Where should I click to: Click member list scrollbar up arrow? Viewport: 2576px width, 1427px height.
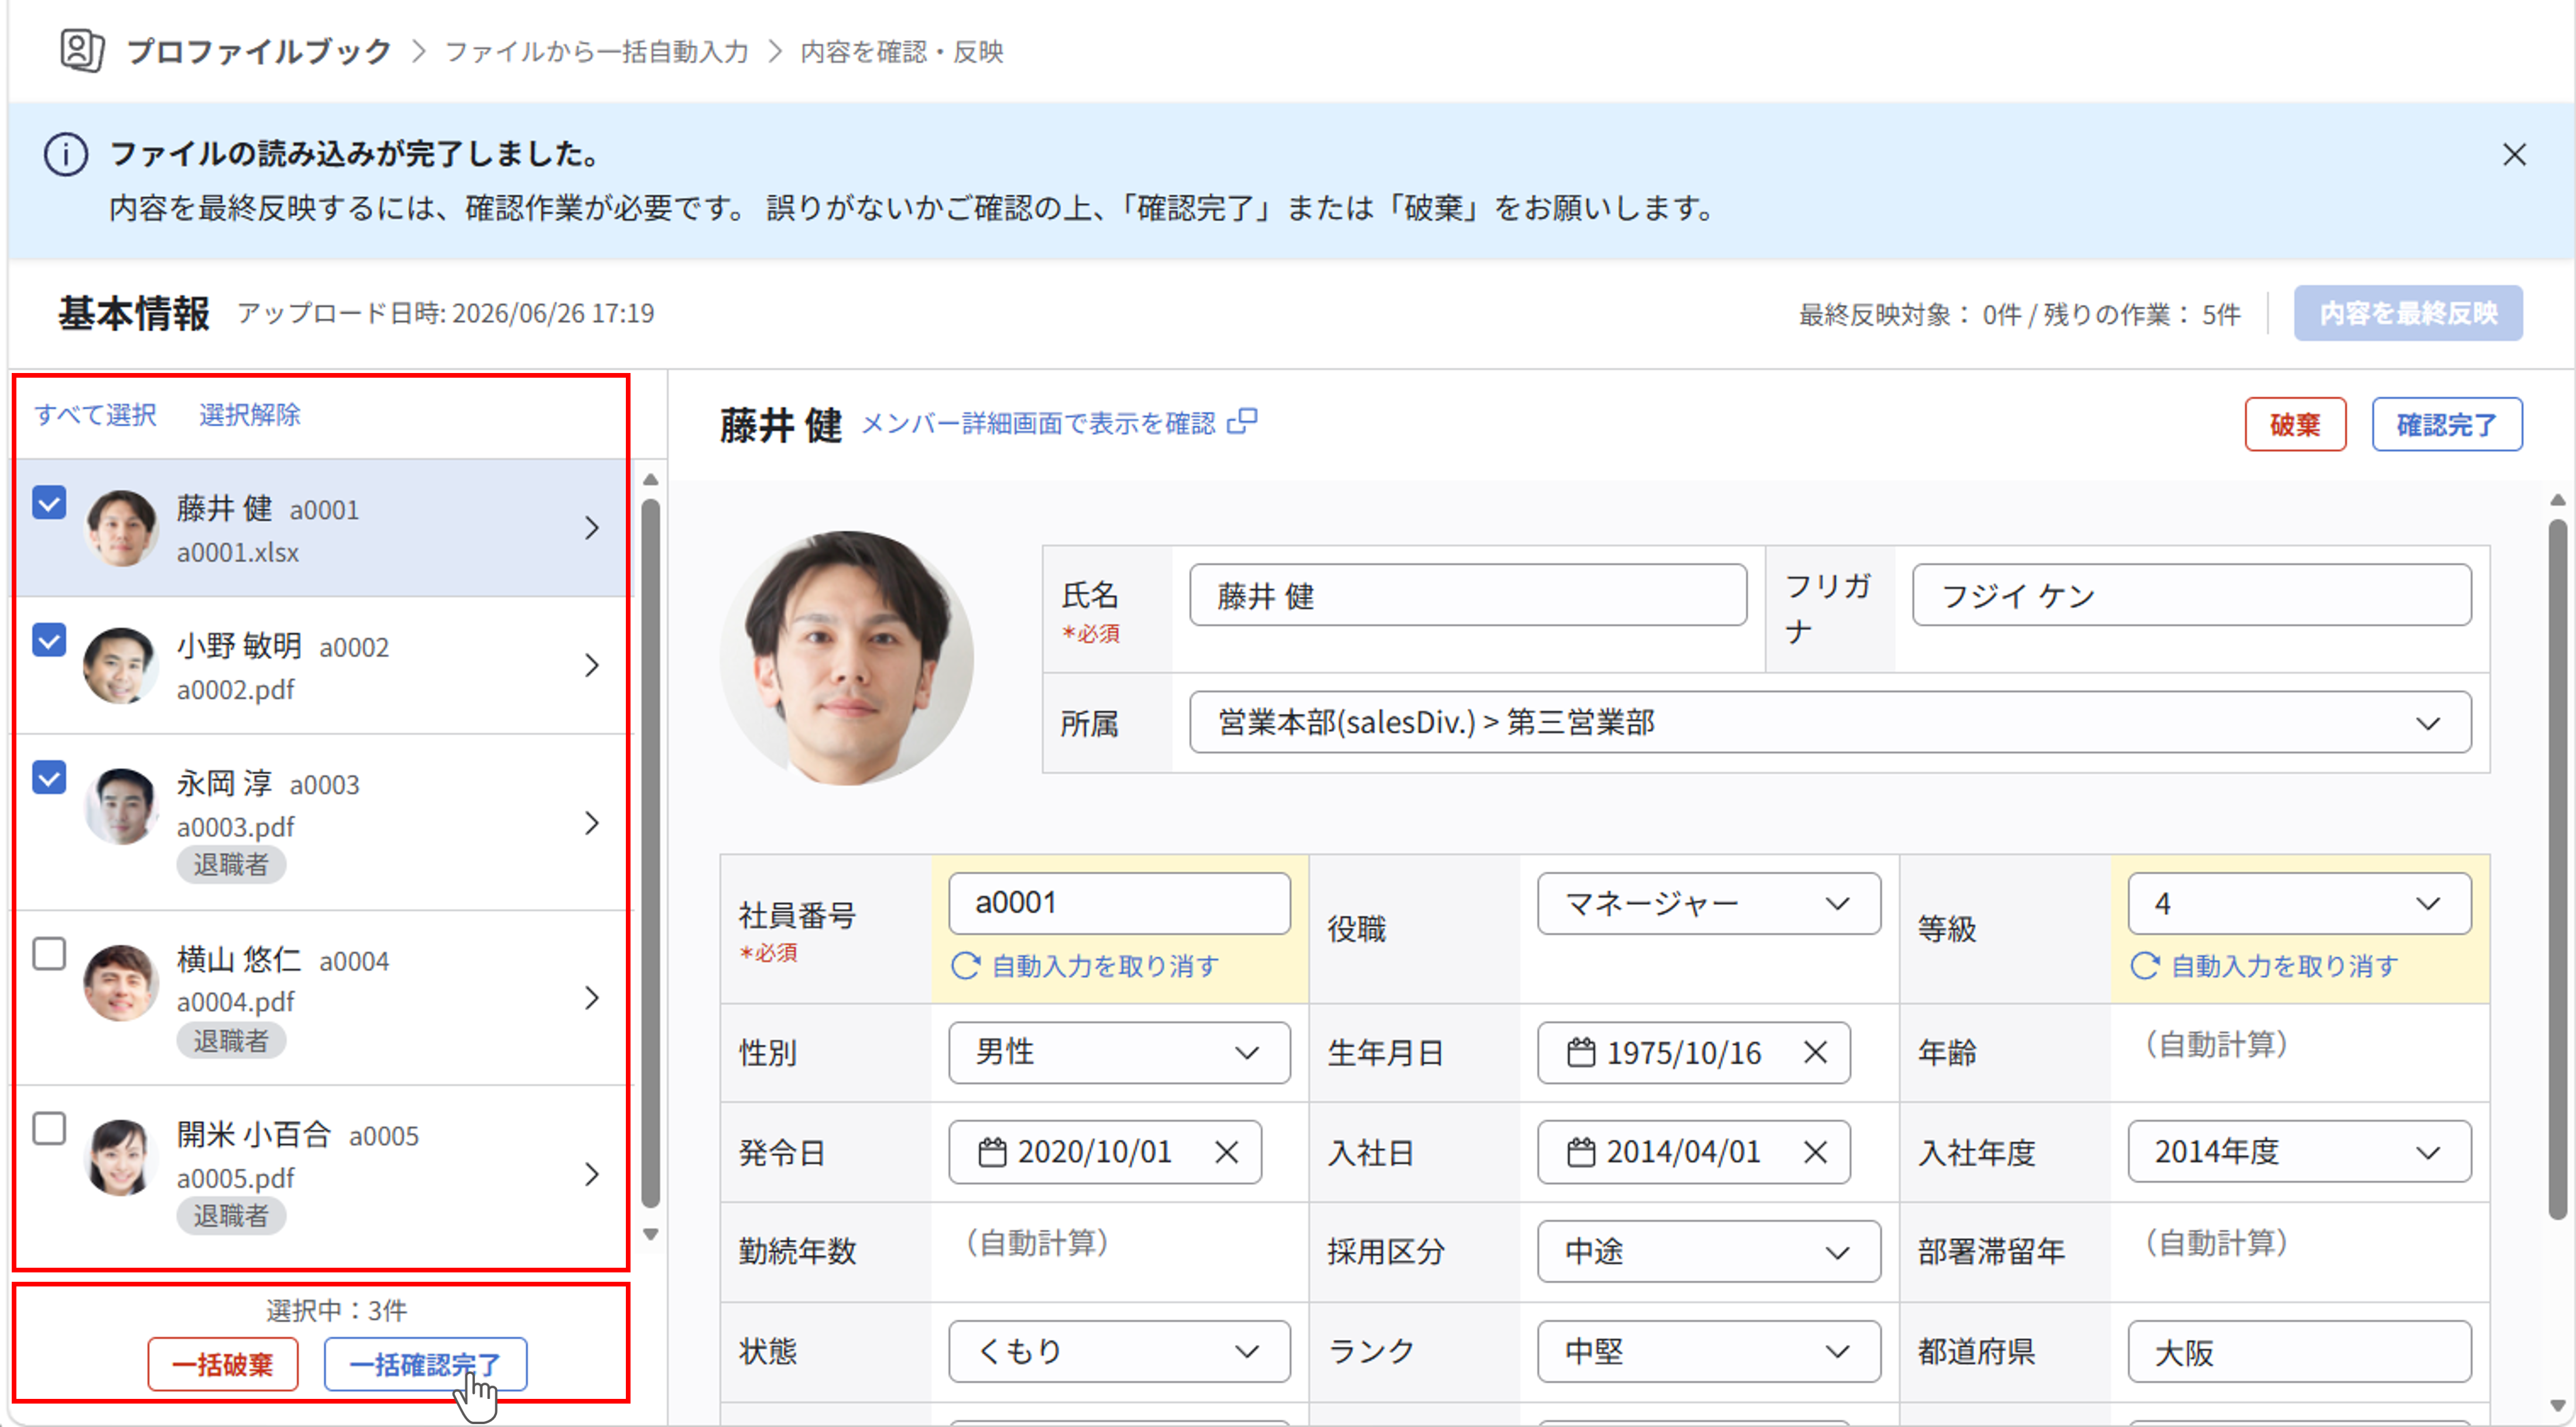[651, 480]
